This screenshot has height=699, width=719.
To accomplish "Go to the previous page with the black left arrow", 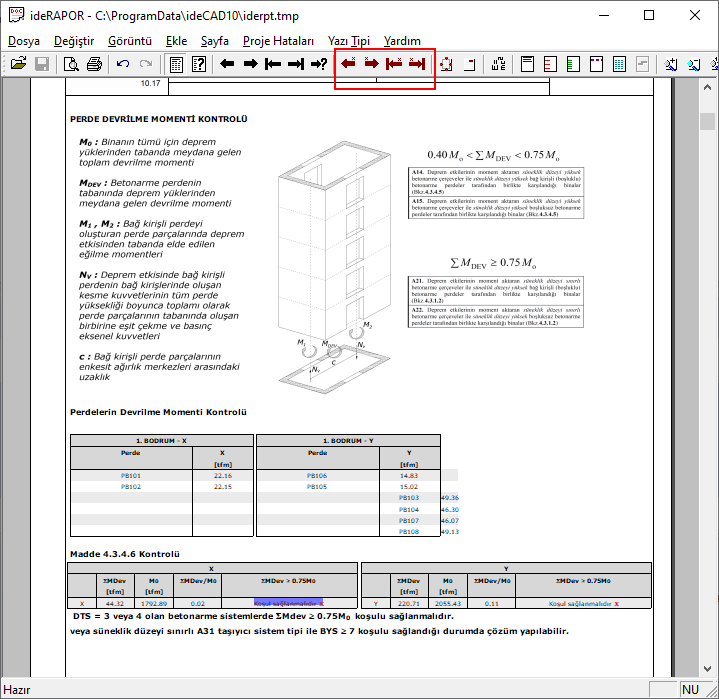I will click(227, 64).
